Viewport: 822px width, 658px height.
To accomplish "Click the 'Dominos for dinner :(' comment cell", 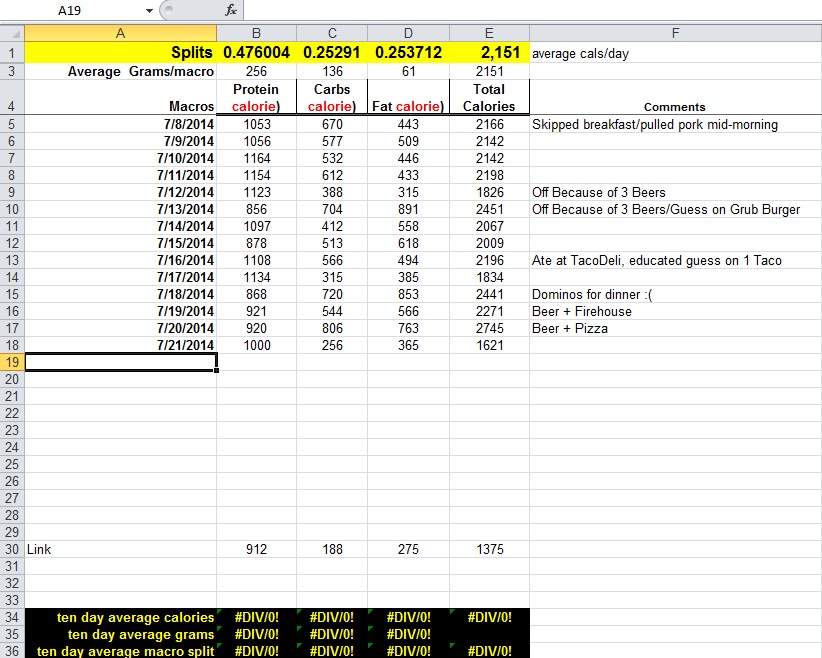I will click(675, 294).
